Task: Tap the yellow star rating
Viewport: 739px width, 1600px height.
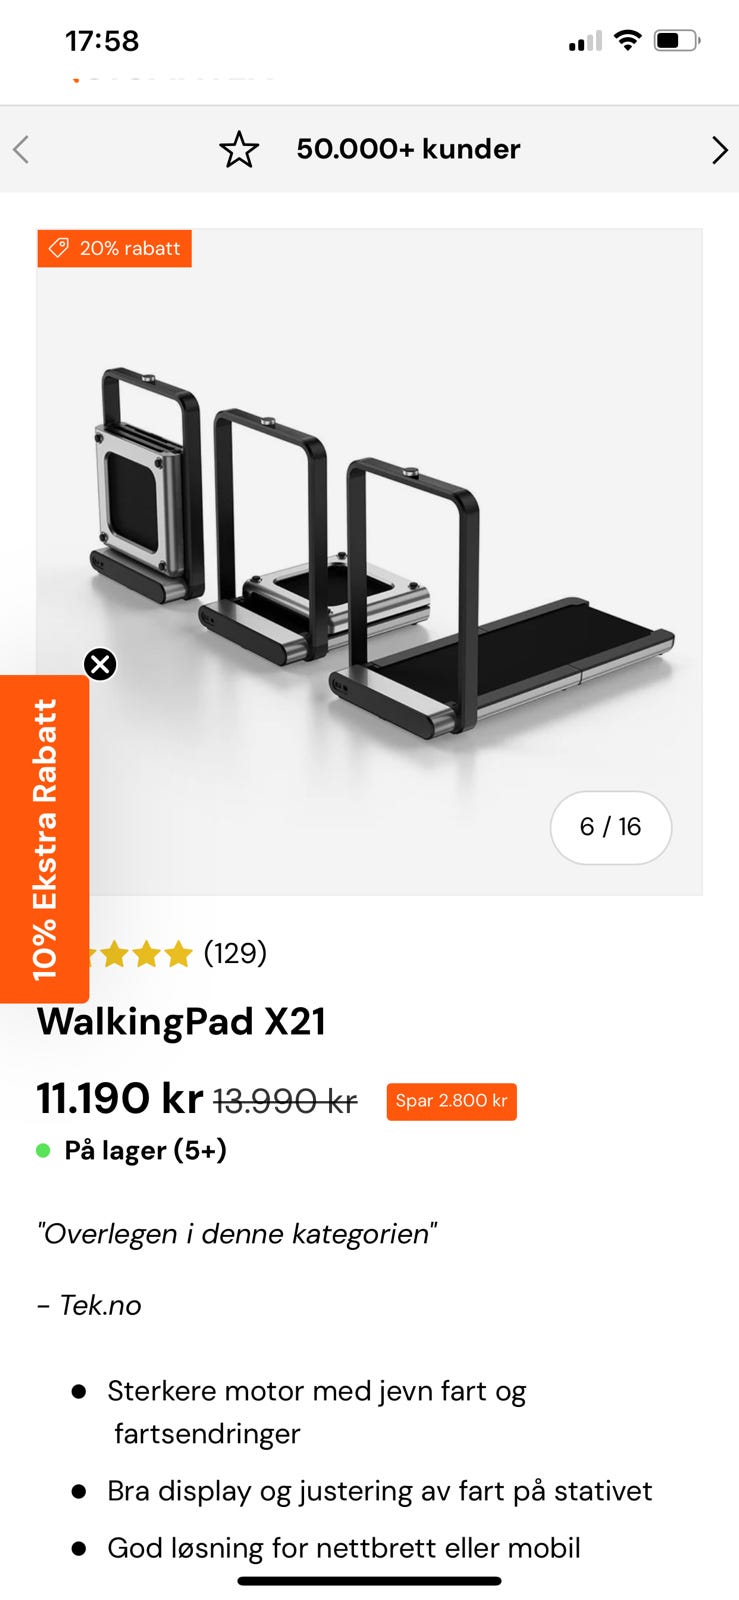Action: pos(140,954)
